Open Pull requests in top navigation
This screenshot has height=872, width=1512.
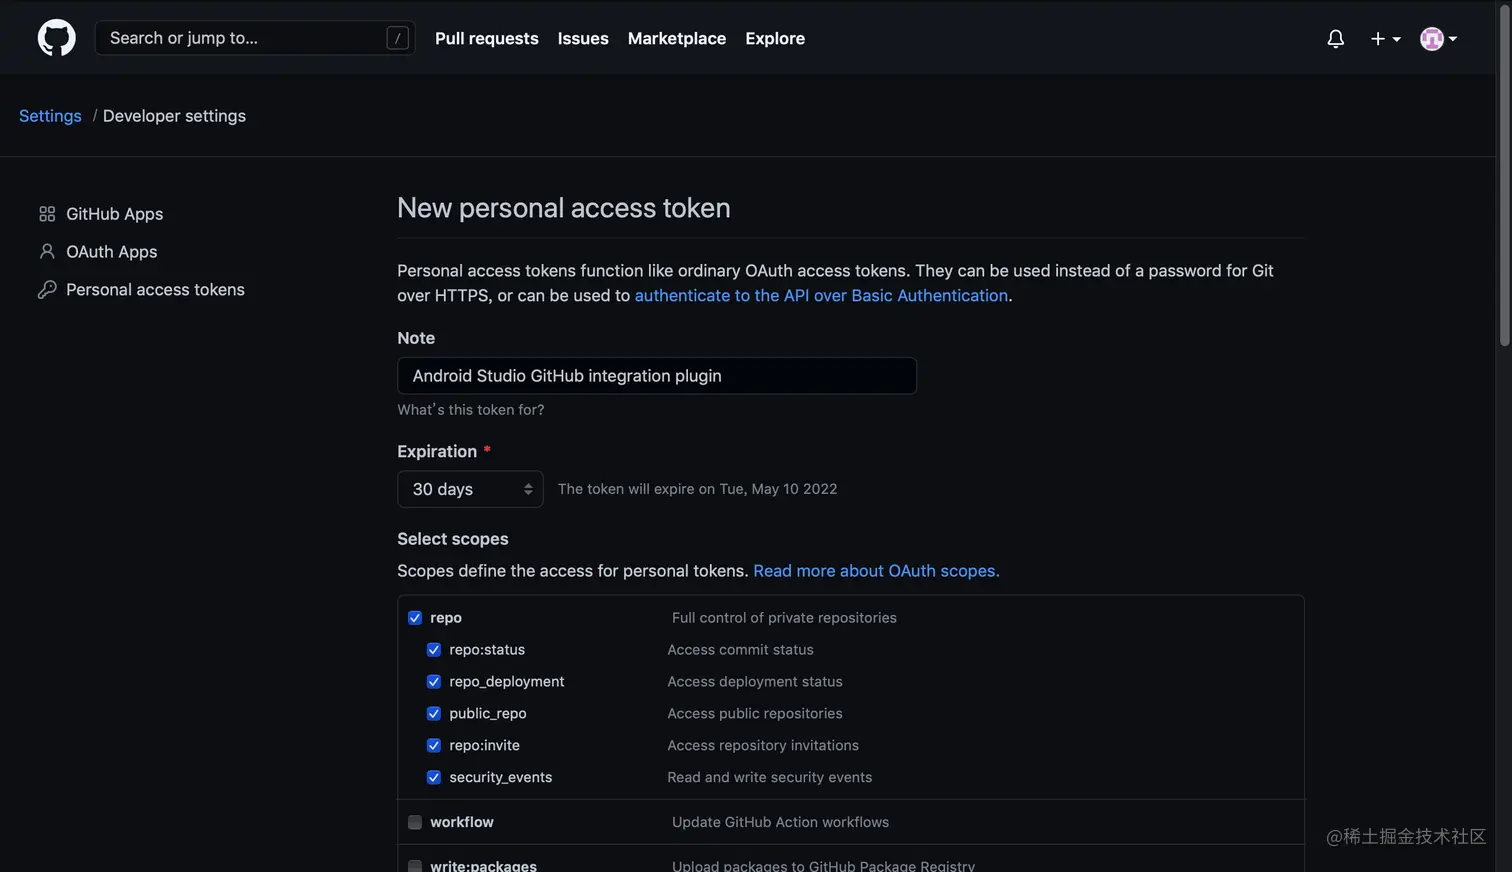pyautogui.click(x=486, y=38)
